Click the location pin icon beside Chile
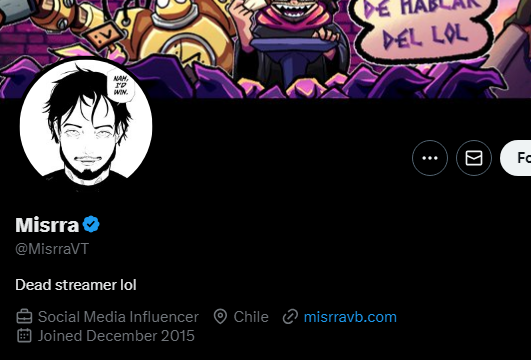 [220, 317]
